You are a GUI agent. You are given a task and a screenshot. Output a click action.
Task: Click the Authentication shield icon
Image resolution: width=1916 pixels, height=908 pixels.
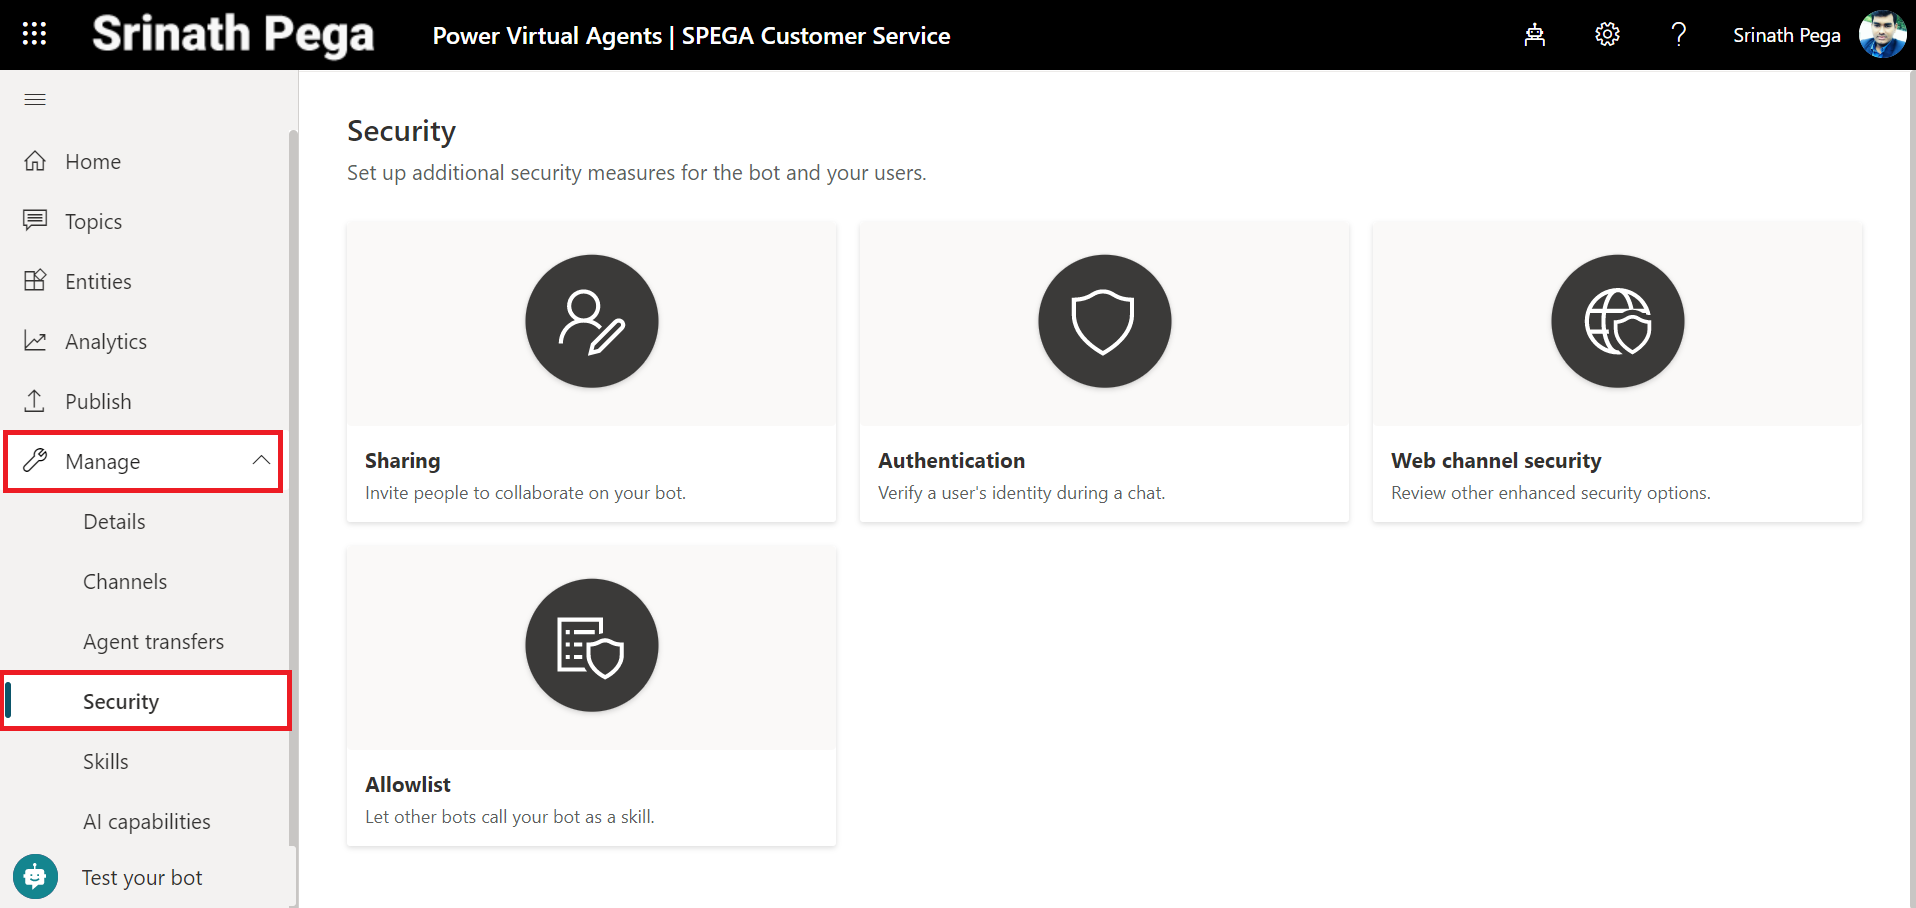click(1104, 321)
